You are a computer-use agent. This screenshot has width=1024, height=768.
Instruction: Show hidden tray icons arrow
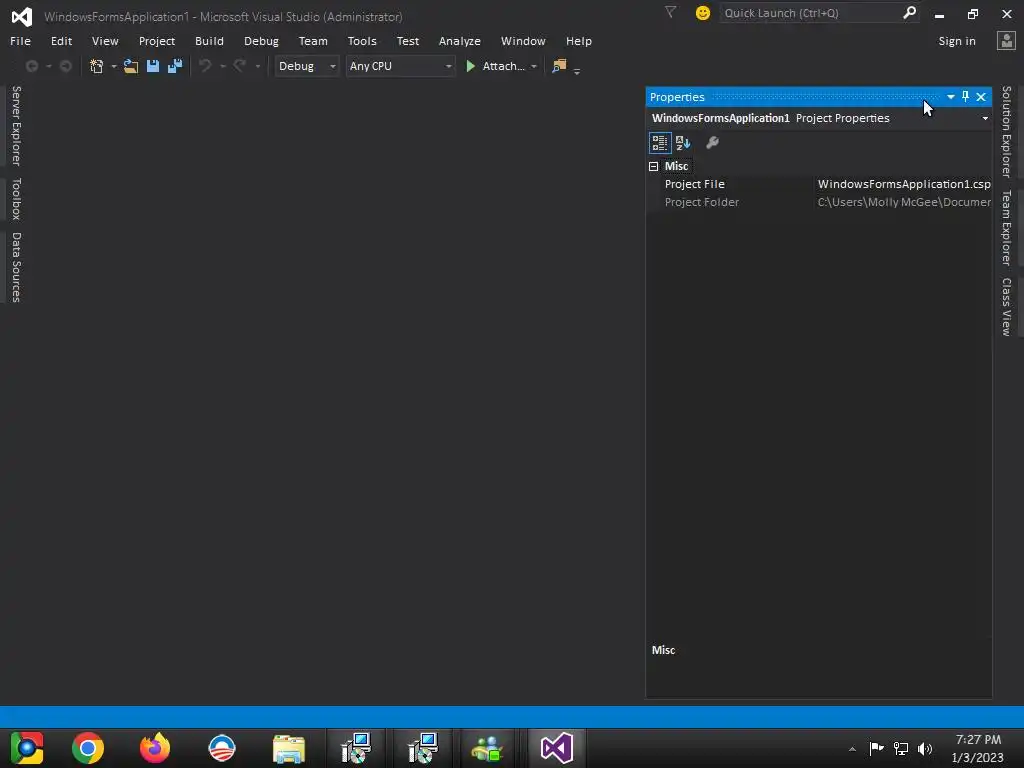(852, 749)
